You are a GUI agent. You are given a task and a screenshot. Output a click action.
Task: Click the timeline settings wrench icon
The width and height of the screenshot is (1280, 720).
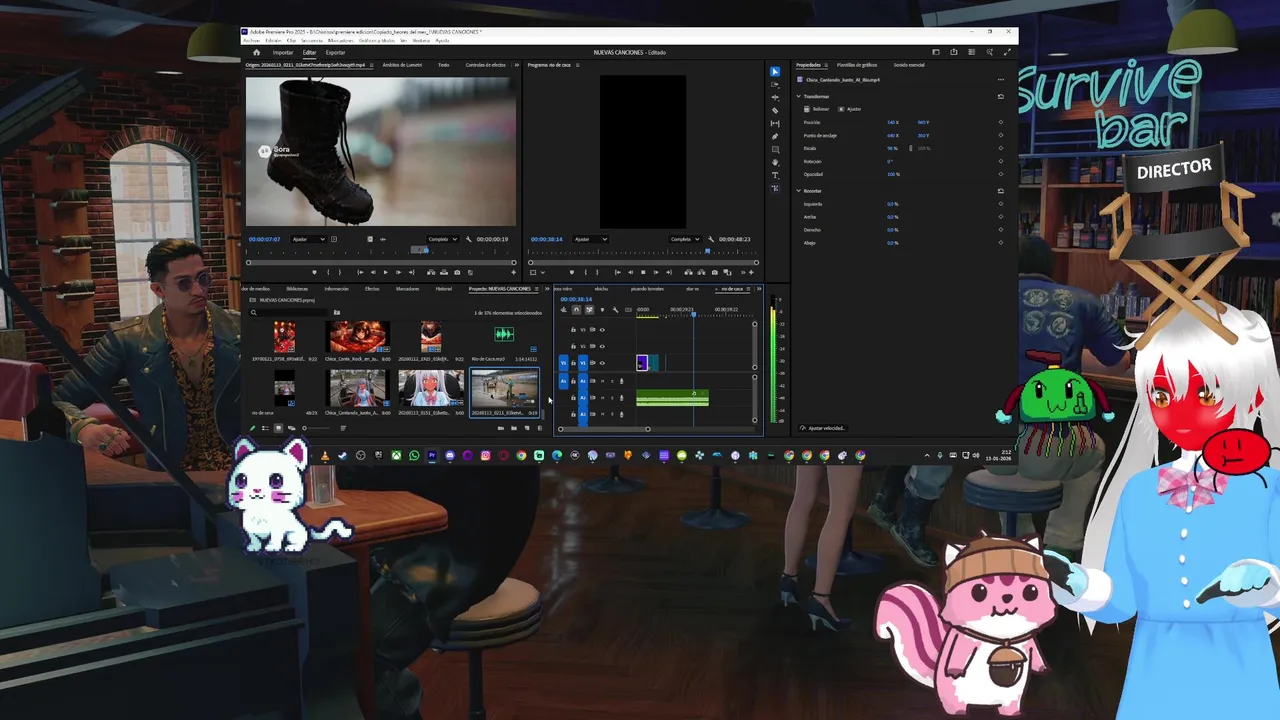tap(615, 310)
